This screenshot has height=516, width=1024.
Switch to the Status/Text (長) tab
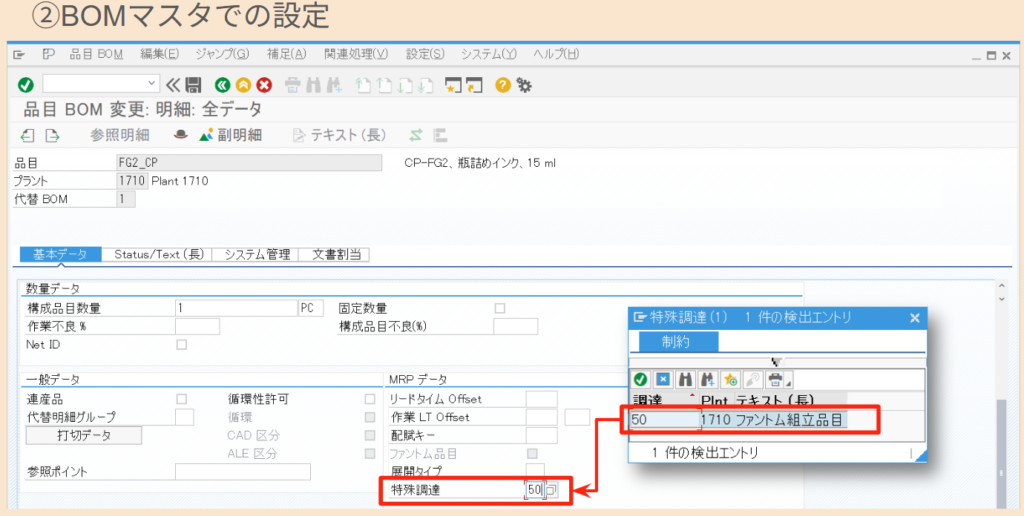click(x=157, y=255)
